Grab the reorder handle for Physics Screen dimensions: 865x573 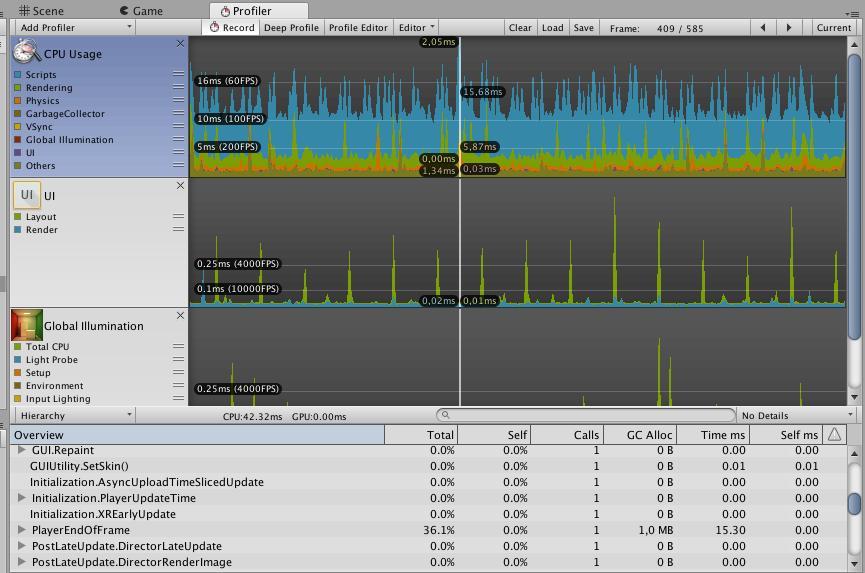pyautogui.click(x=178, y=100)
